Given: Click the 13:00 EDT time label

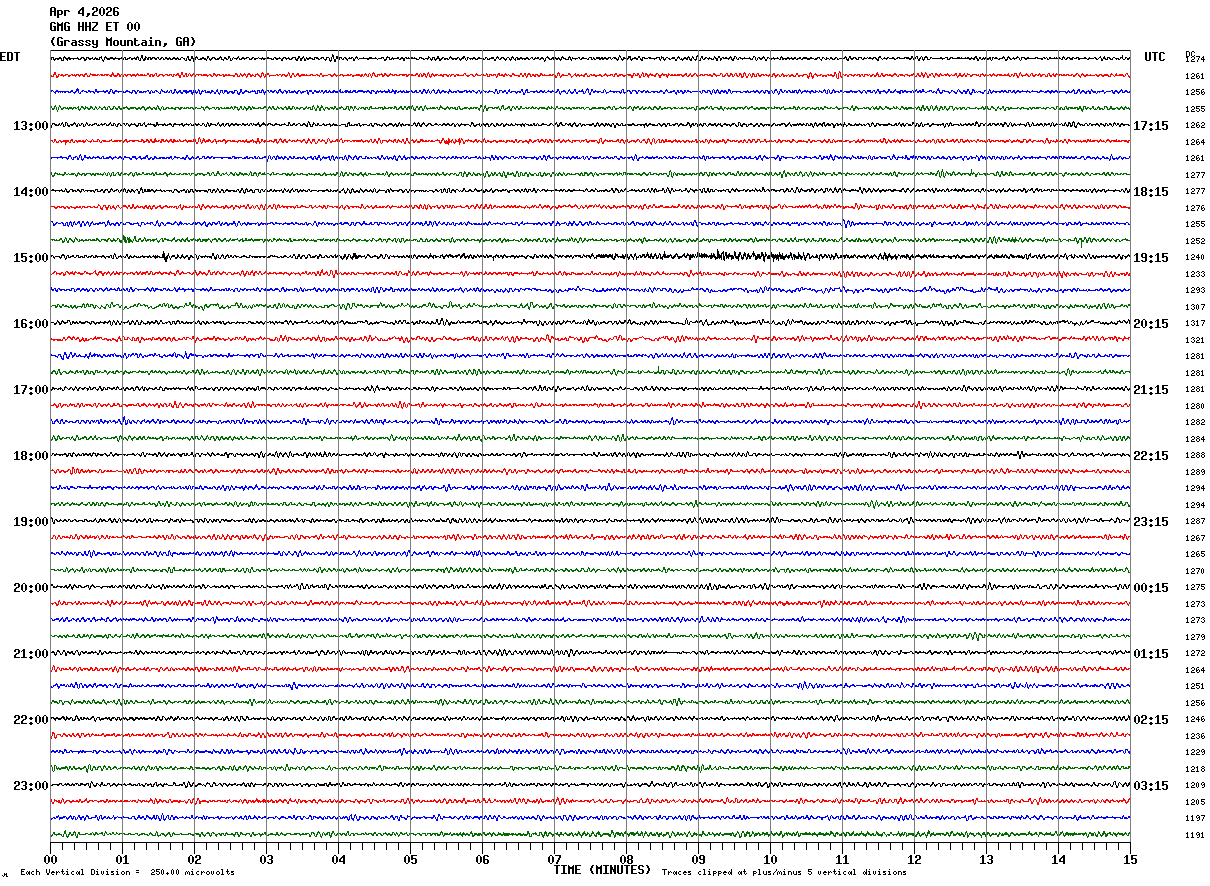Looking at the screenshot, I should pos(30,126).
